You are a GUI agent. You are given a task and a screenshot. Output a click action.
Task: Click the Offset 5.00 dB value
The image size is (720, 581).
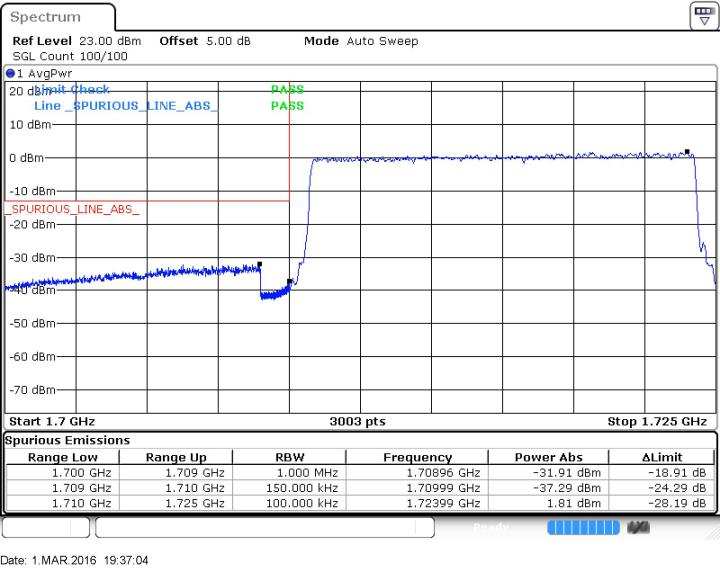point(228,41)
